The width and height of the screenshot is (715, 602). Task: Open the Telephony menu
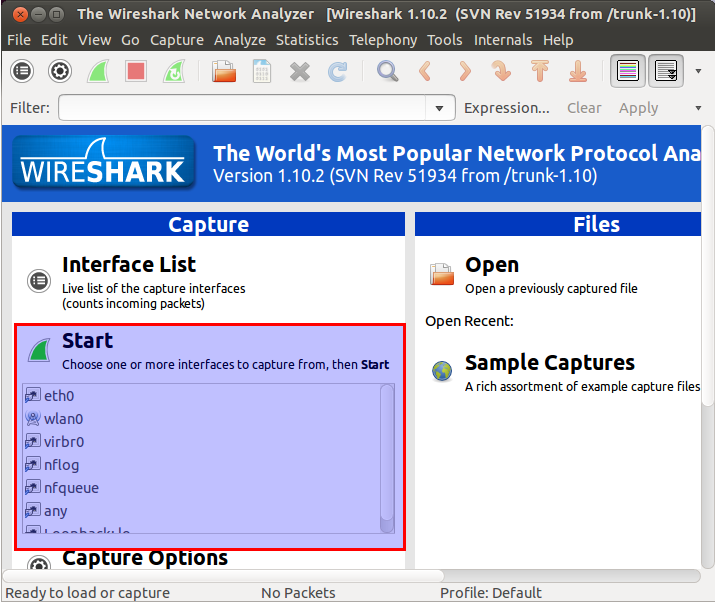(x=383, y=40)
